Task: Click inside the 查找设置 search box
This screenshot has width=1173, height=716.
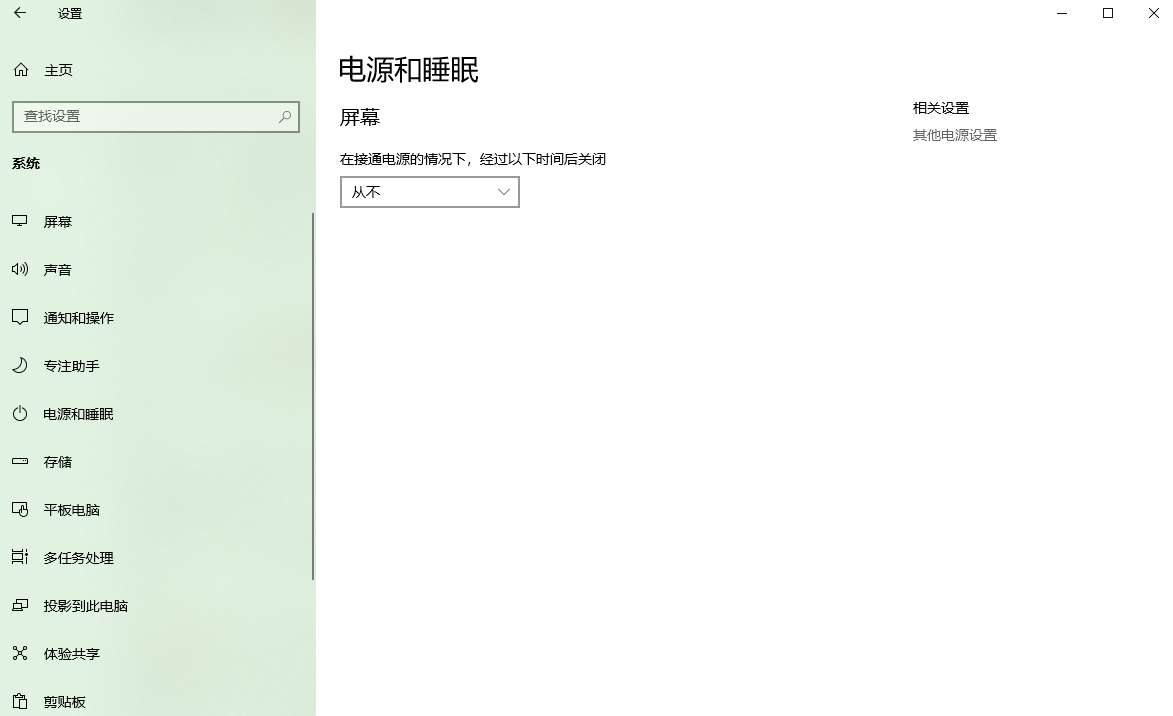Action: click(150, 117)
